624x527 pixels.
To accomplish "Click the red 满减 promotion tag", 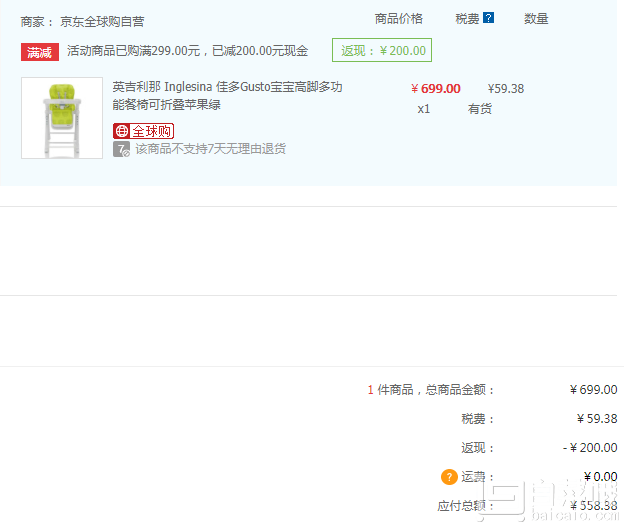I will [40, 52].
